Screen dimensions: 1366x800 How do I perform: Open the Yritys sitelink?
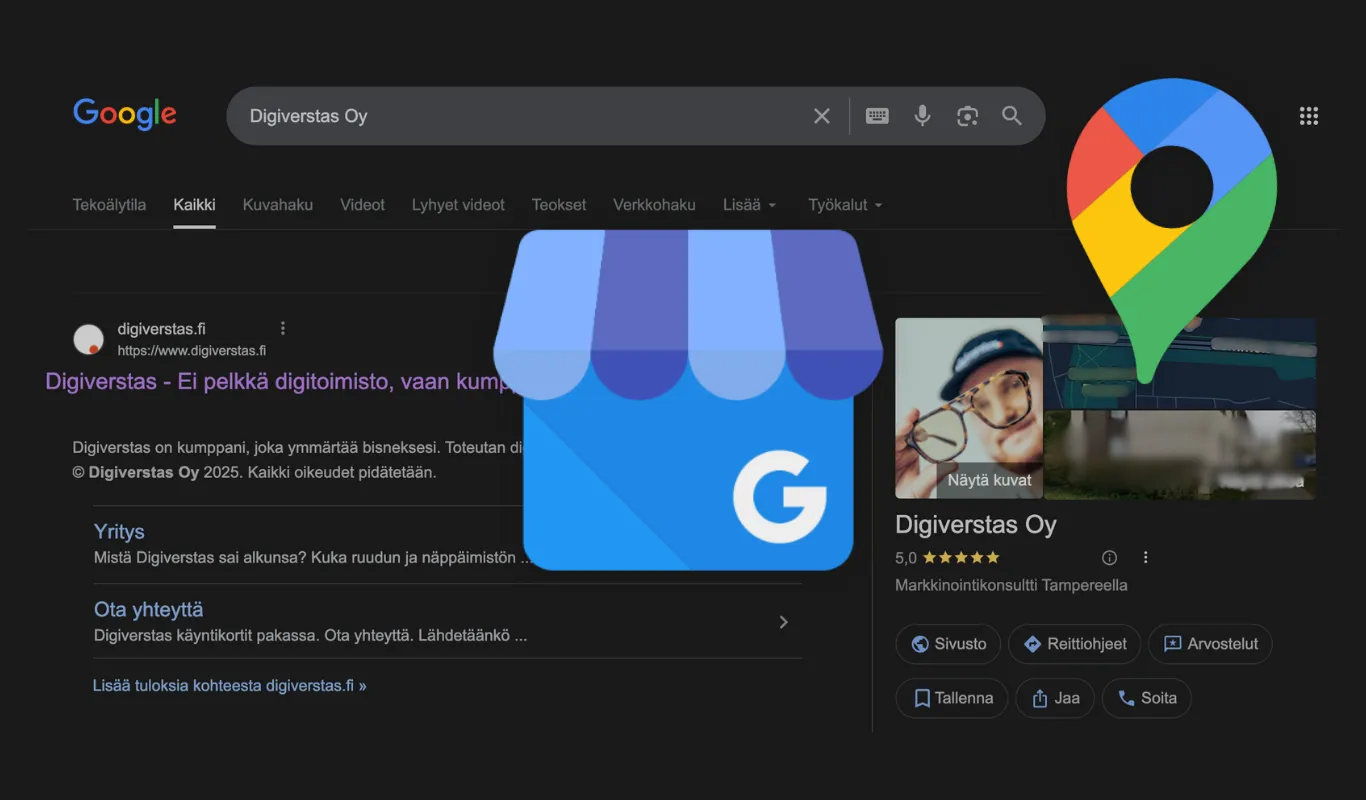click(119, 532)
